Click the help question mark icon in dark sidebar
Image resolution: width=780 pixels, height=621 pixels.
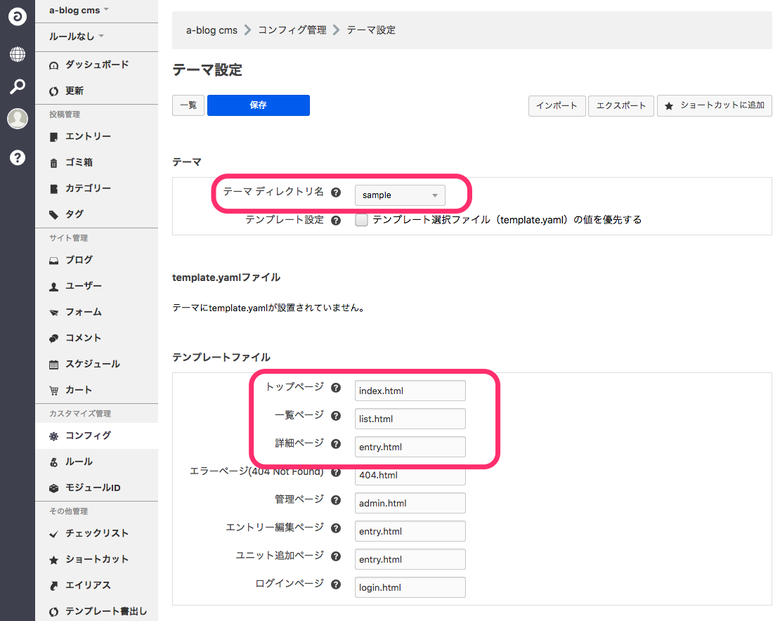click(x=17, y=157)
